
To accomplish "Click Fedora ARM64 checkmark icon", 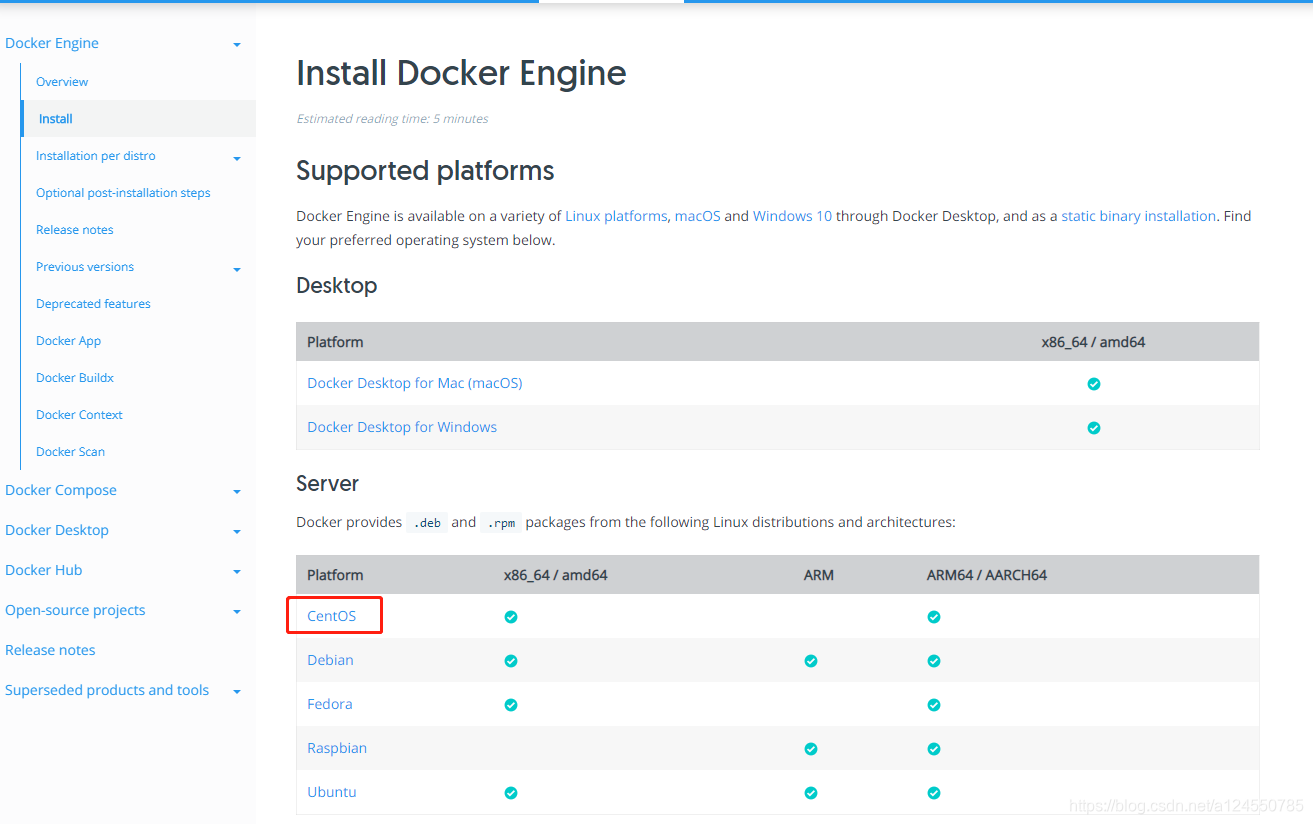I will click(x=934, y=705).
